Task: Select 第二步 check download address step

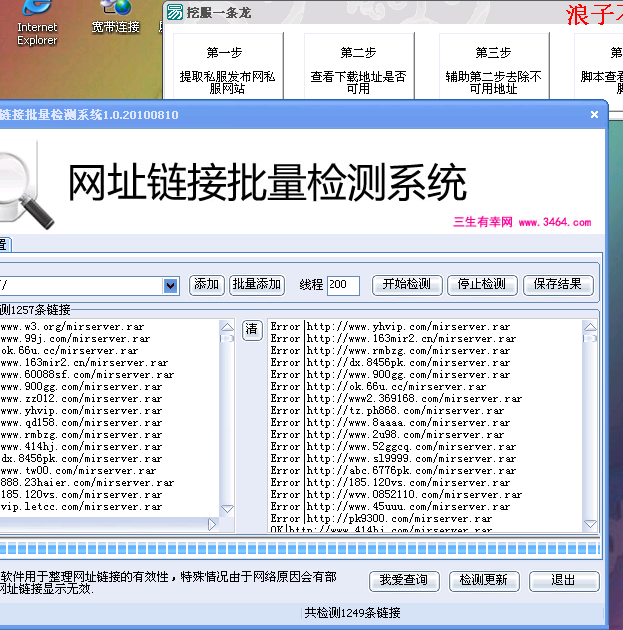Action: (x=358, y=65)
